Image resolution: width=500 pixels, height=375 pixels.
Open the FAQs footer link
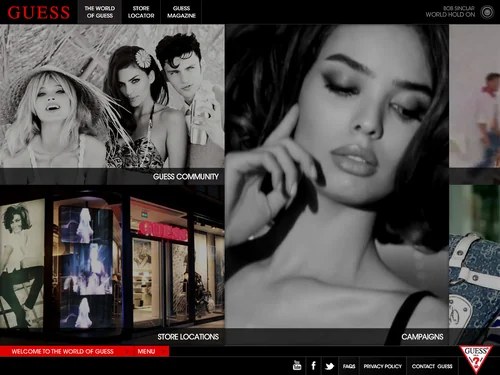point(349,366)
